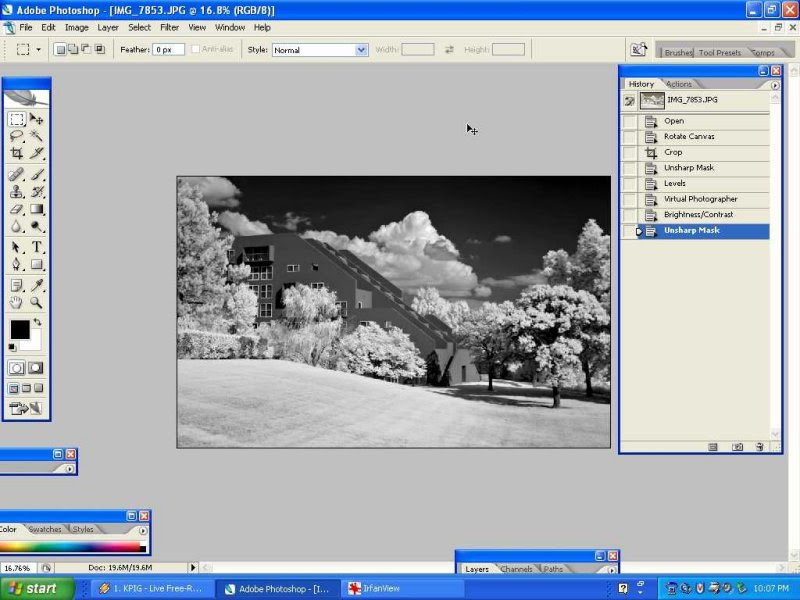Select the Eraser tool
Viewport: 800px width, 600px height.
click(16, 209)
